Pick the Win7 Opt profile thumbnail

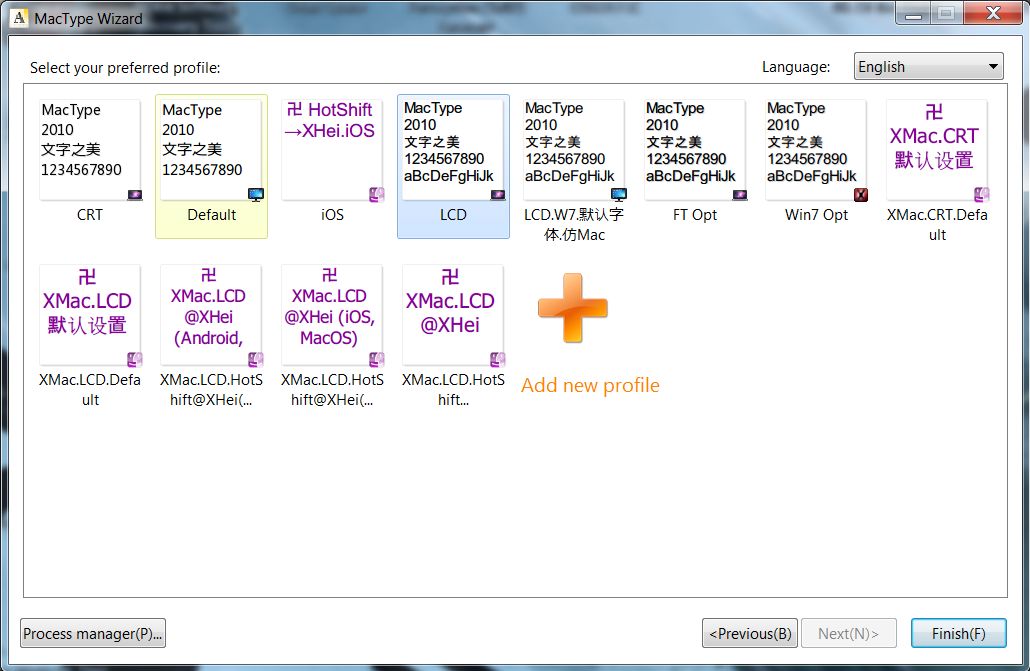(x=815, y=150)
